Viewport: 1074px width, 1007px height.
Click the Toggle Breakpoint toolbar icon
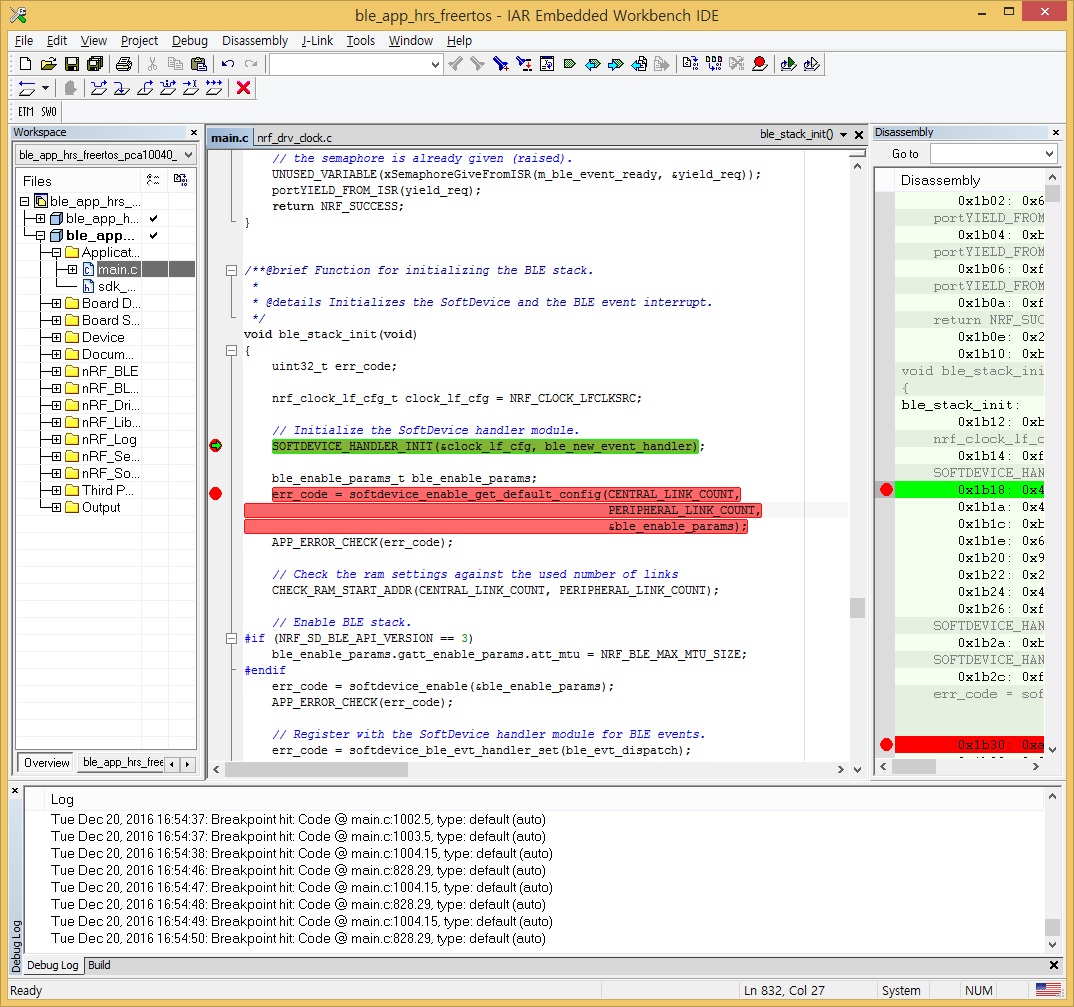pyautogui.click(x=760, y=64)
